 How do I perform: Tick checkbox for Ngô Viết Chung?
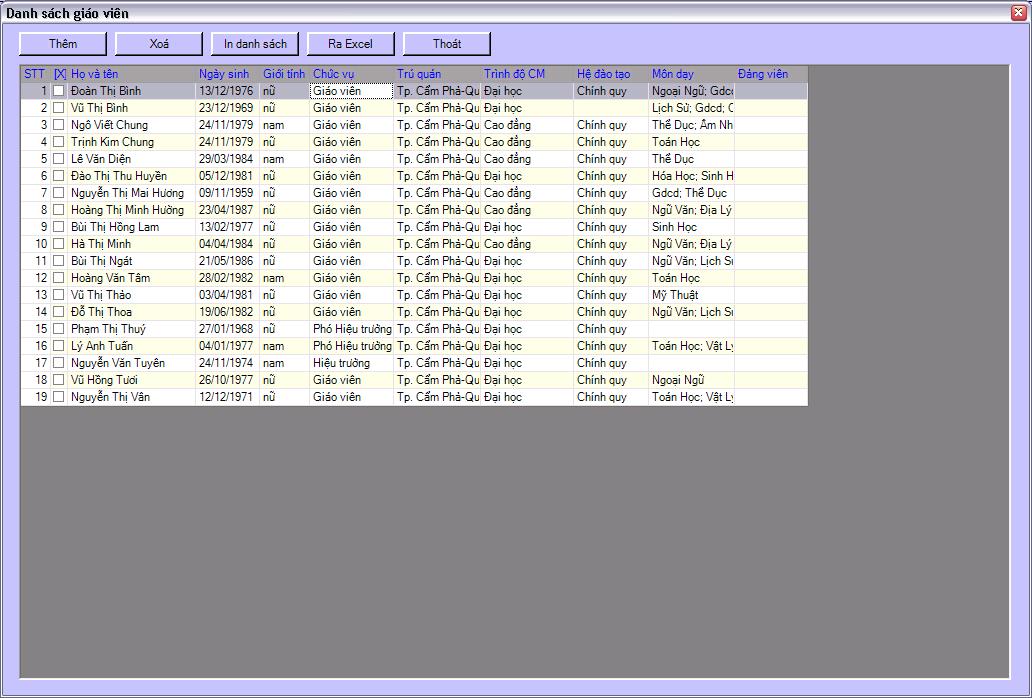tap(59, 125)
